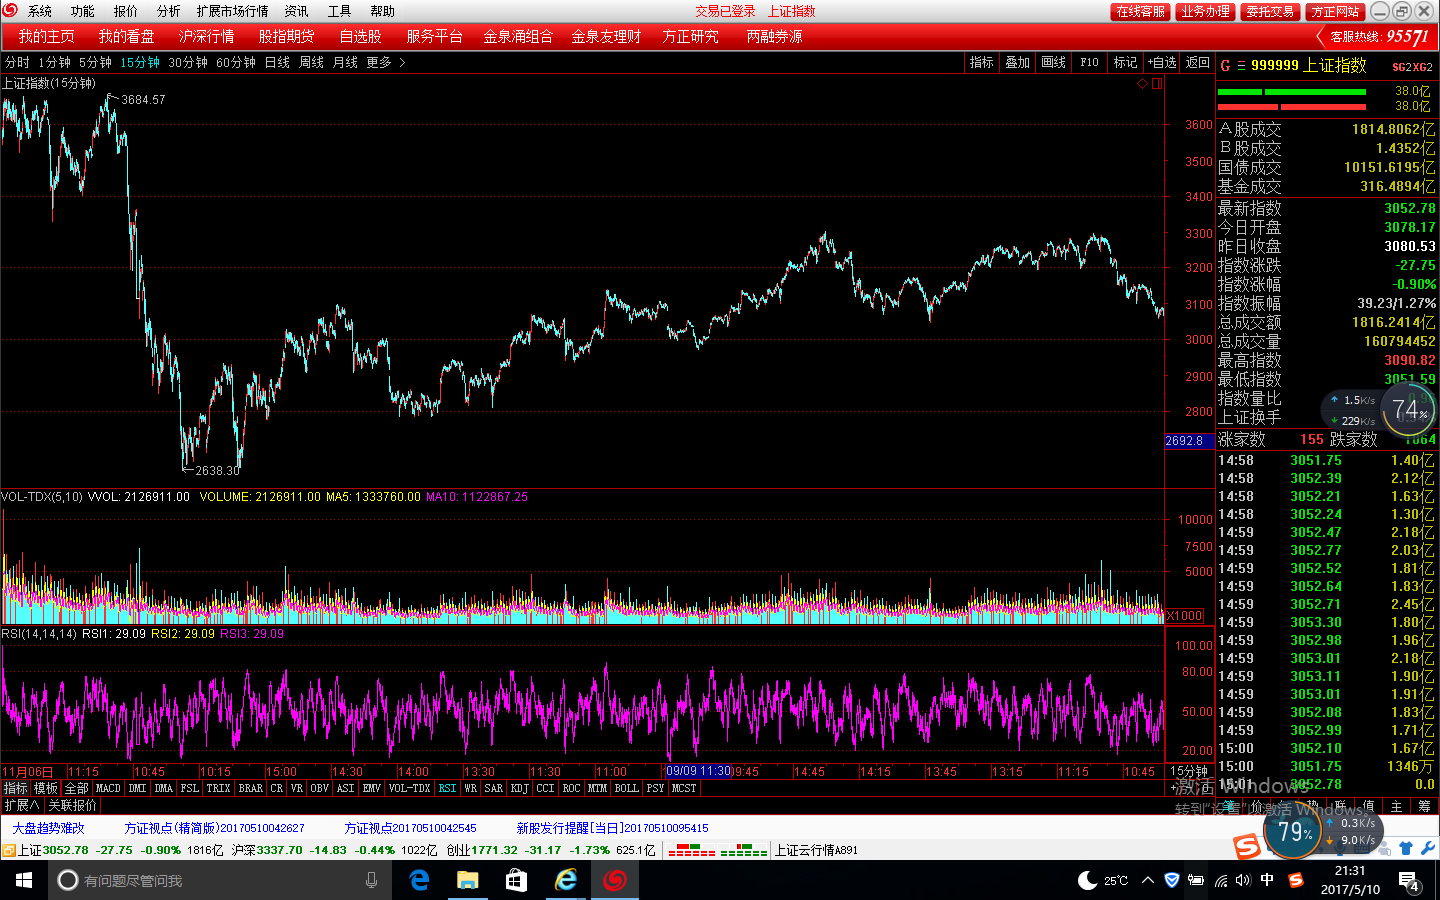Click the Wi-Fi icon in system tray
Screen dimensions: 1440x900
1220,880
